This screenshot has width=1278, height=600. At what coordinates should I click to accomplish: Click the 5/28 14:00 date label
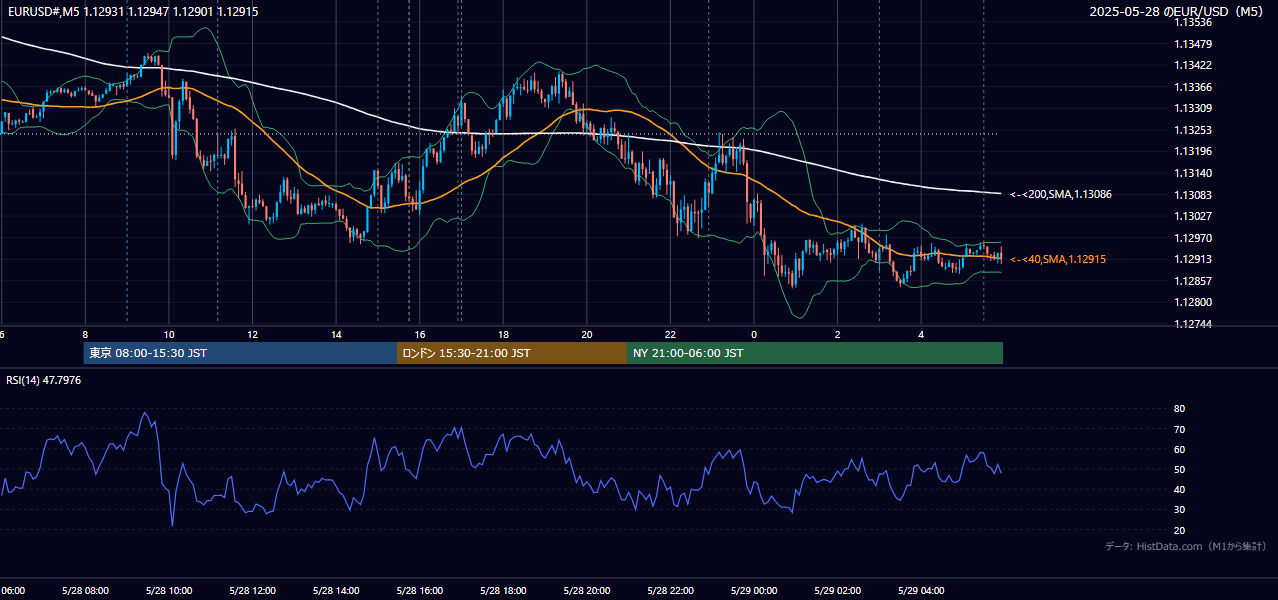(x=335, y=591)
